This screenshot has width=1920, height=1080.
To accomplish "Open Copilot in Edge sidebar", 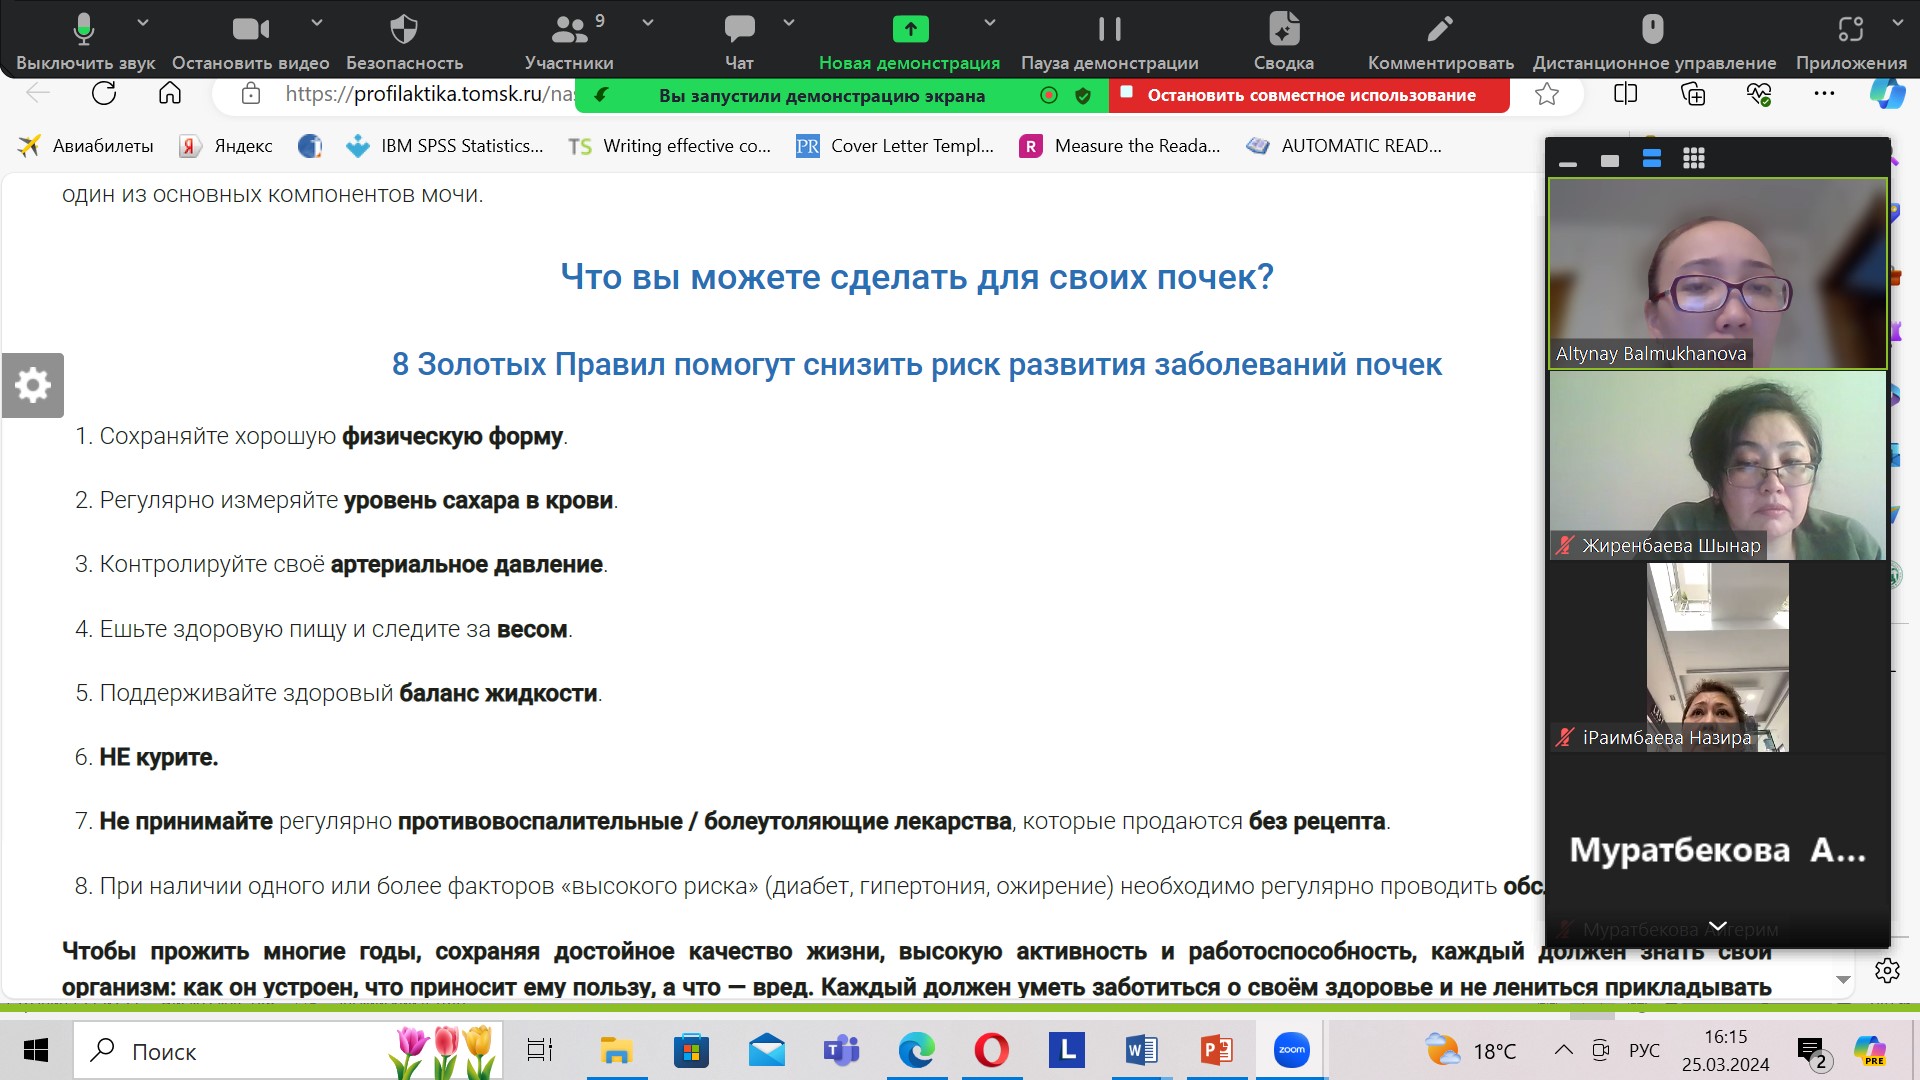I will point(1887,94).
